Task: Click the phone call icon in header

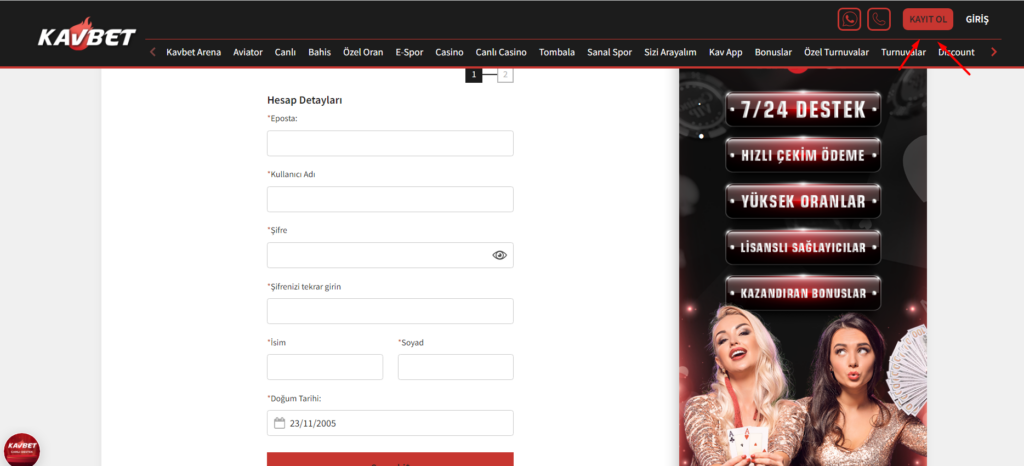Action: [879, 19]
